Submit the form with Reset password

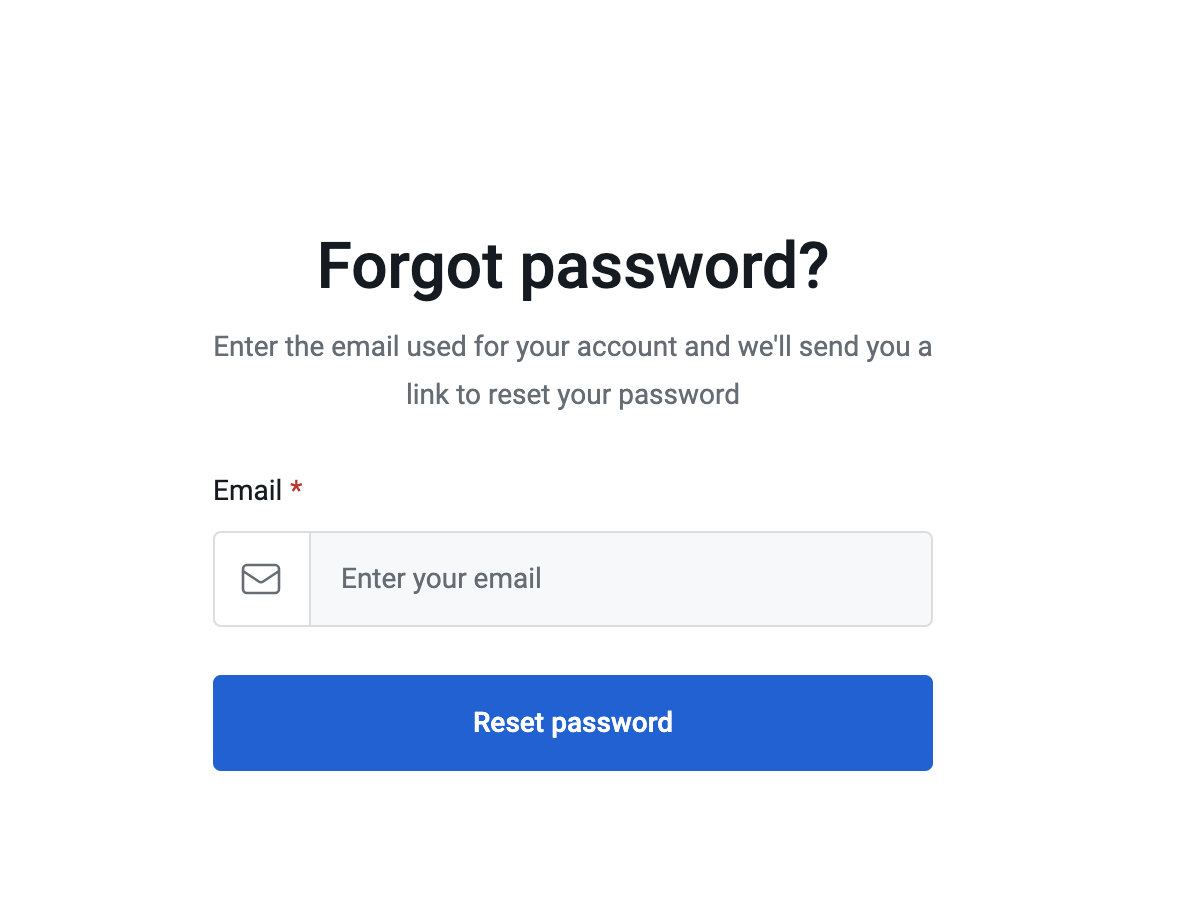pos(572,723)
